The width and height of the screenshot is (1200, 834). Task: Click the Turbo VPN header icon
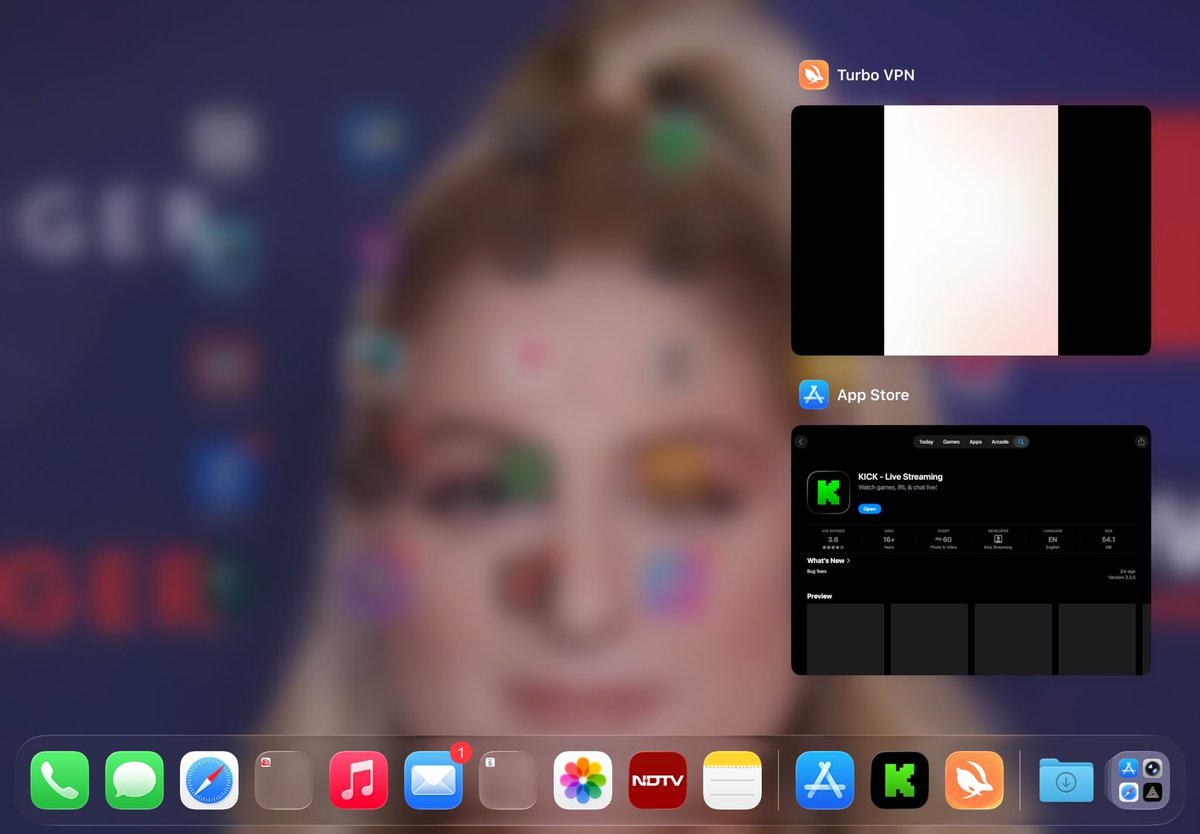(814, 75)
